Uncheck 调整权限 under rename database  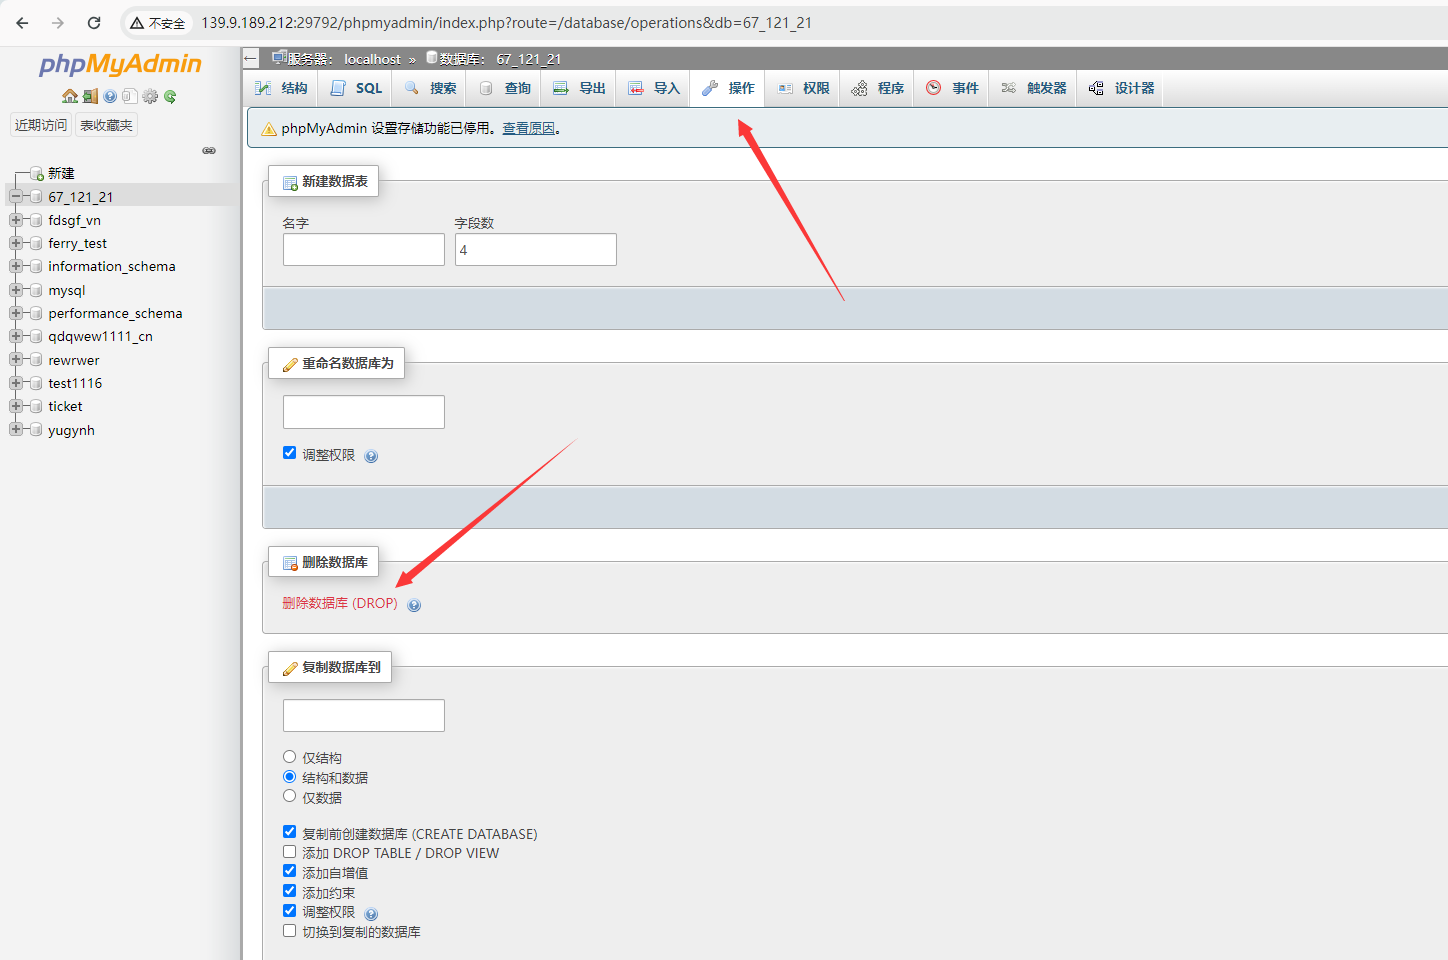point(290,453)
